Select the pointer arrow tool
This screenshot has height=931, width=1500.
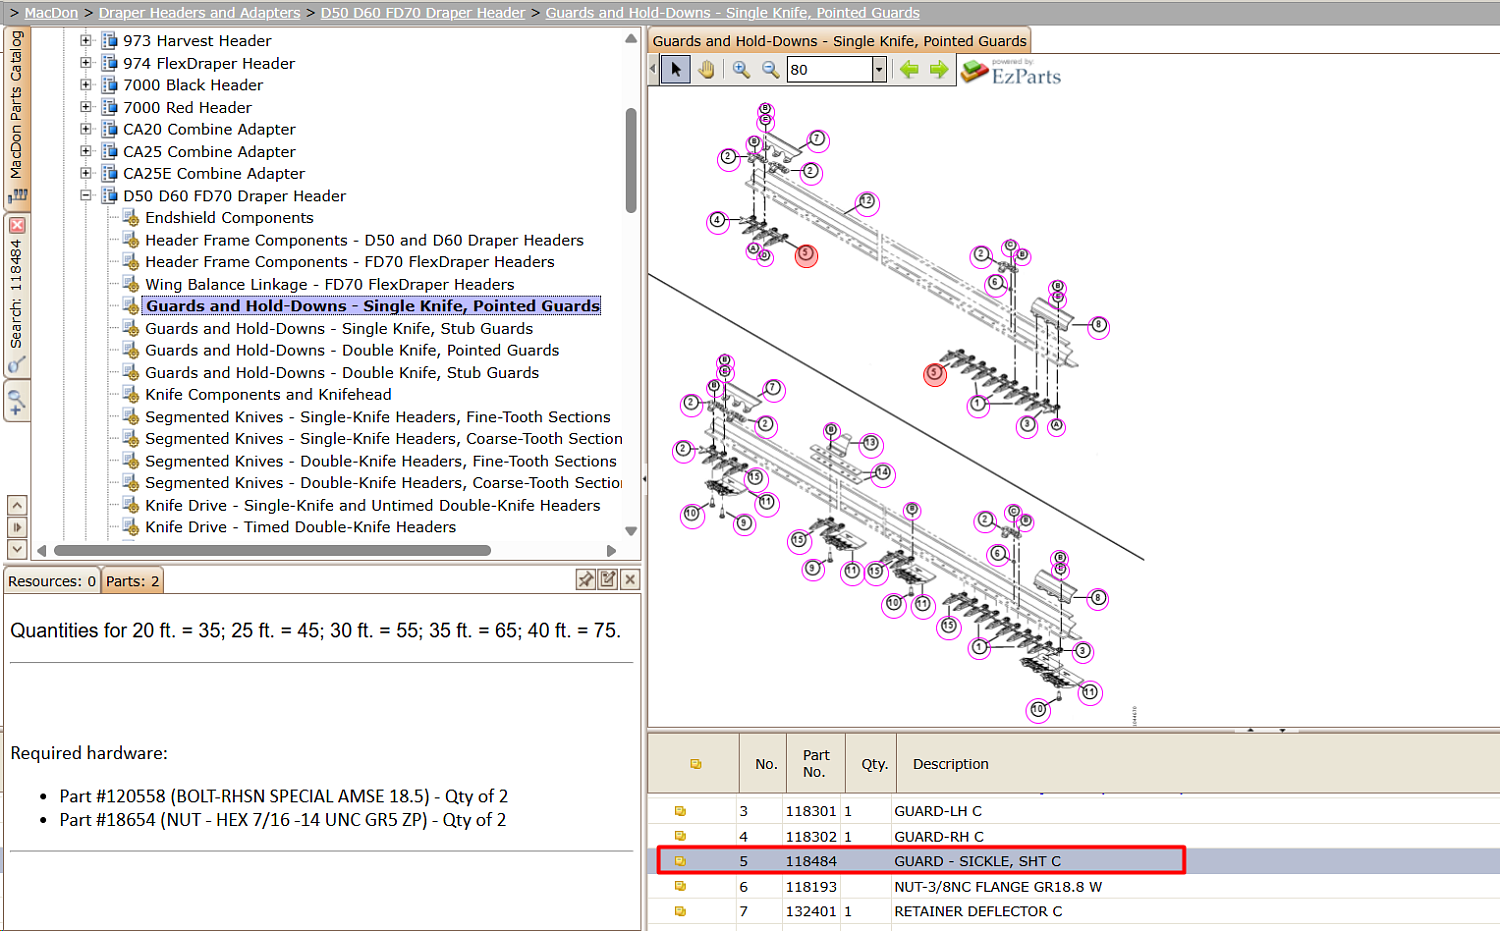[676, 69]
